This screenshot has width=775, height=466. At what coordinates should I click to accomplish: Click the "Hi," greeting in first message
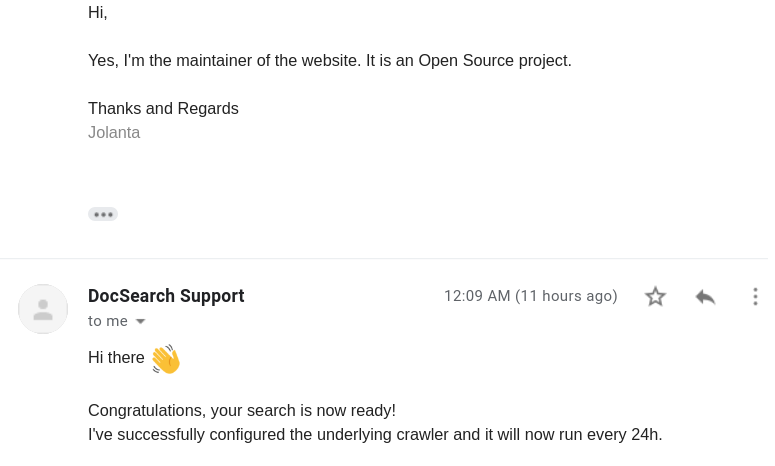click(98, 12)
